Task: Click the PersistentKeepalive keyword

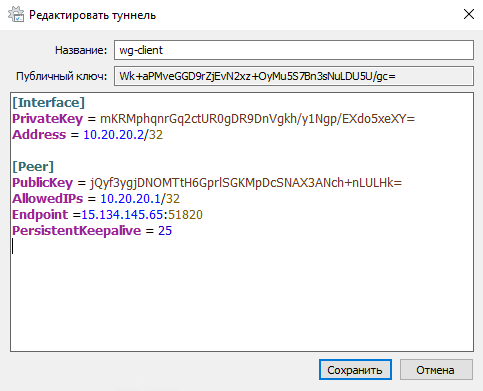Action: tap(77, 231)
